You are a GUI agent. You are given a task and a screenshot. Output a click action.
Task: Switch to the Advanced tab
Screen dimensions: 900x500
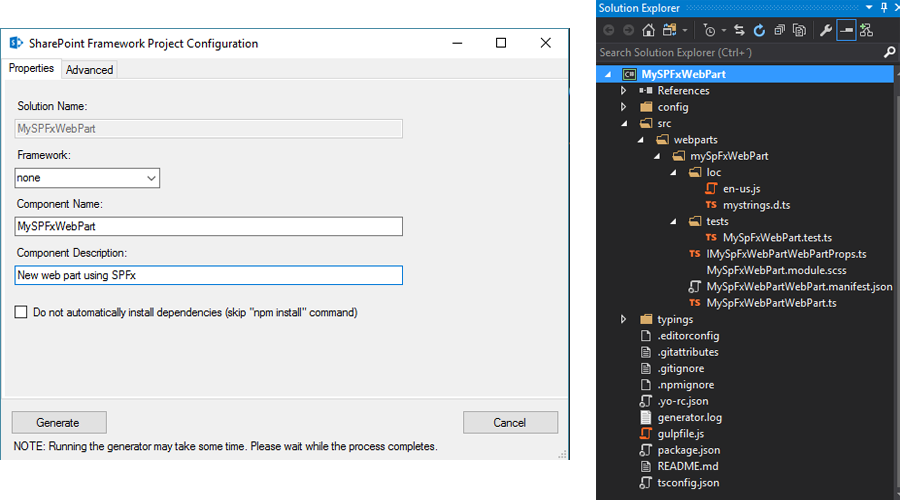(x=90, y=69)
